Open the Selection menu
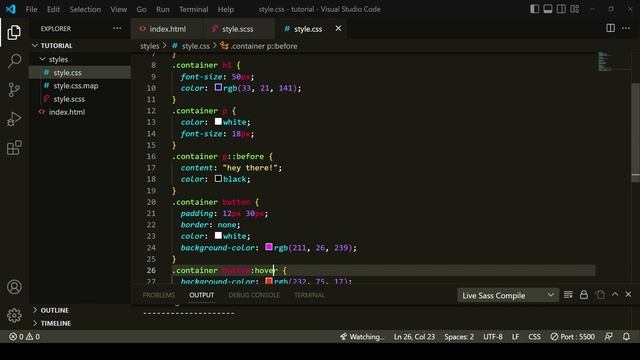Viewport: 640px width, 360px height. [85, 9]
